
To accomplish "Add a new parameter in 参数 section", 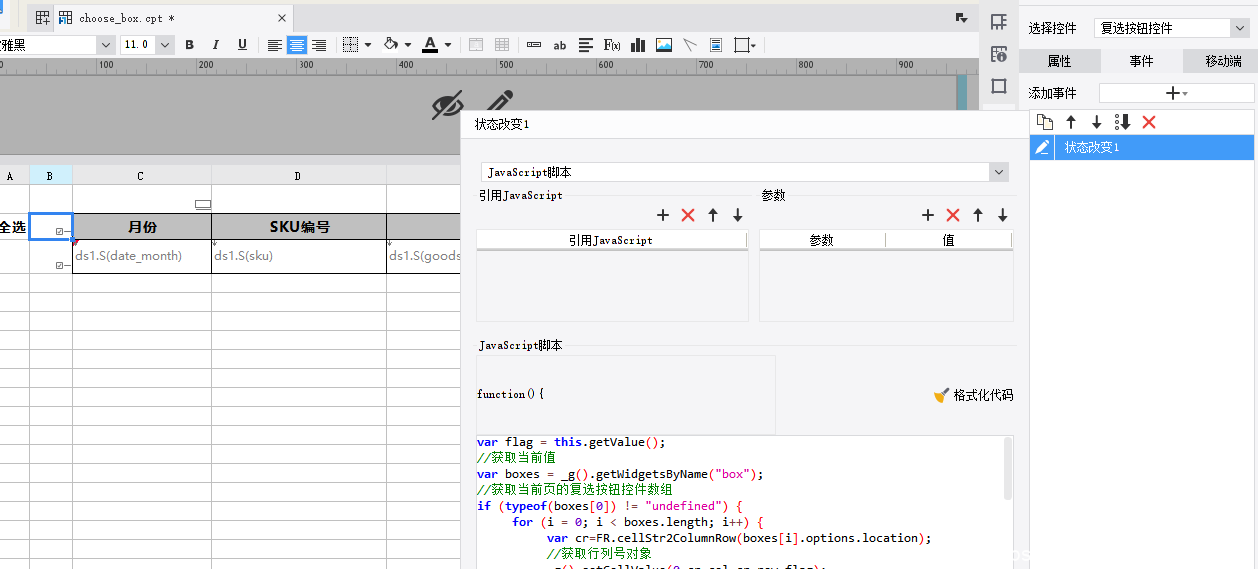I will 928,215.
